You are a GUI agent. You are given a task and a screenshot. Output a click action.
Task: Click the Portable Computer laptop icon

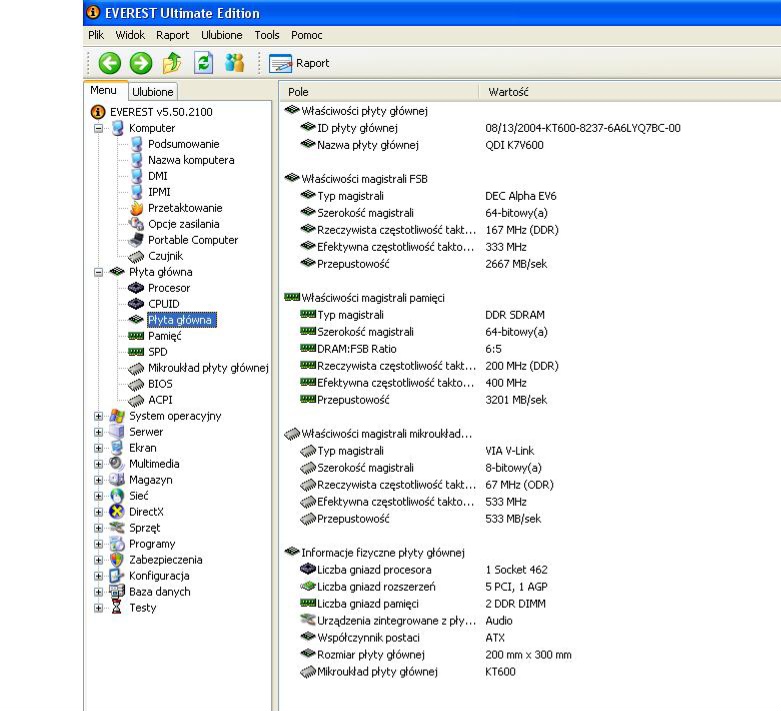tap(136, 240)
